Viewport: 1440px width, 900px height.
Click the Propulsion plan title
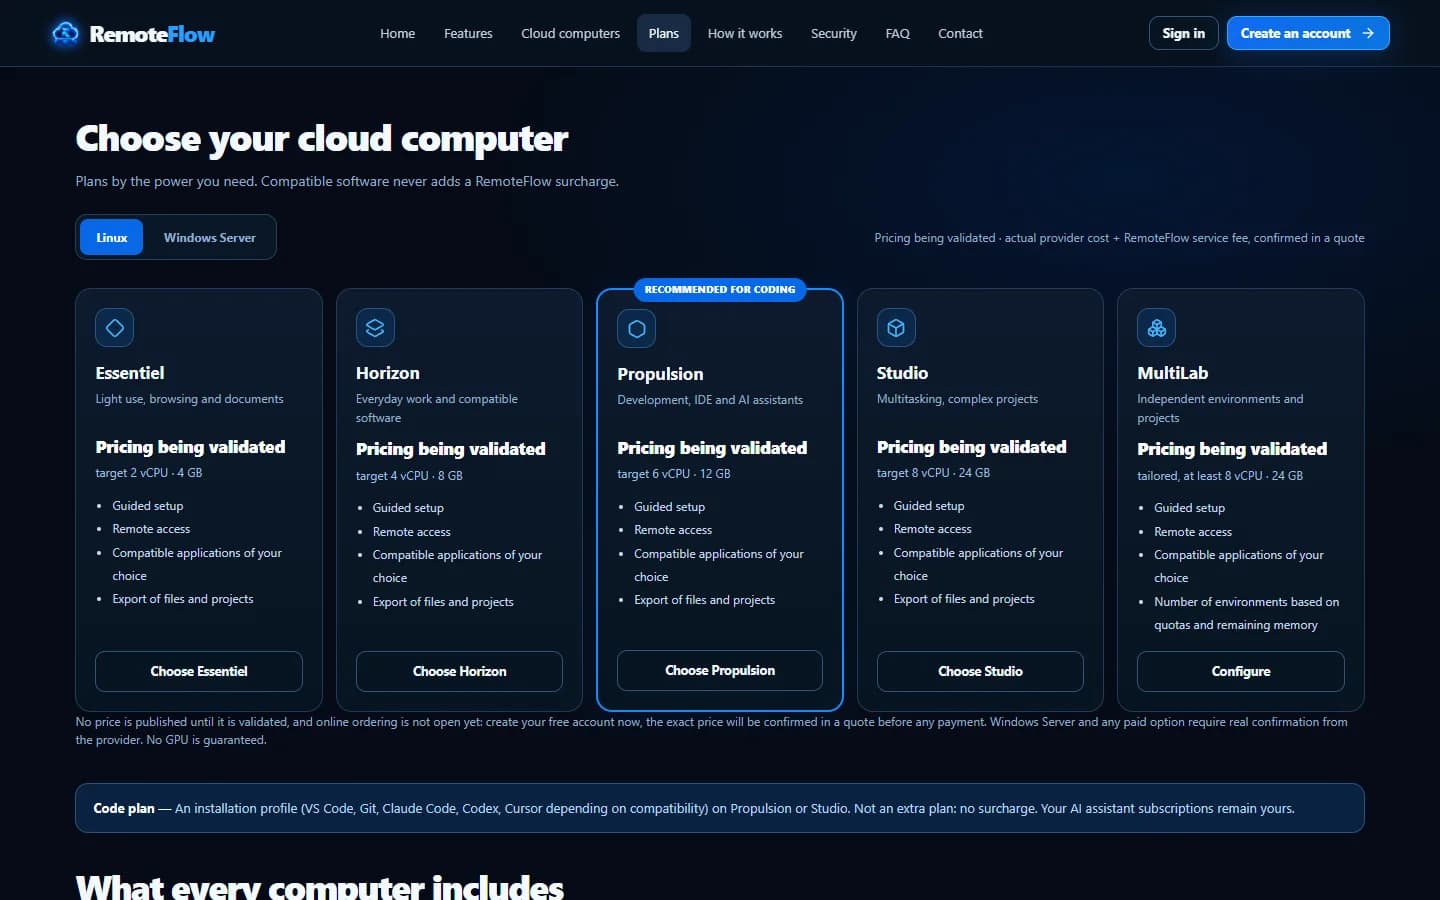(660, 374)
